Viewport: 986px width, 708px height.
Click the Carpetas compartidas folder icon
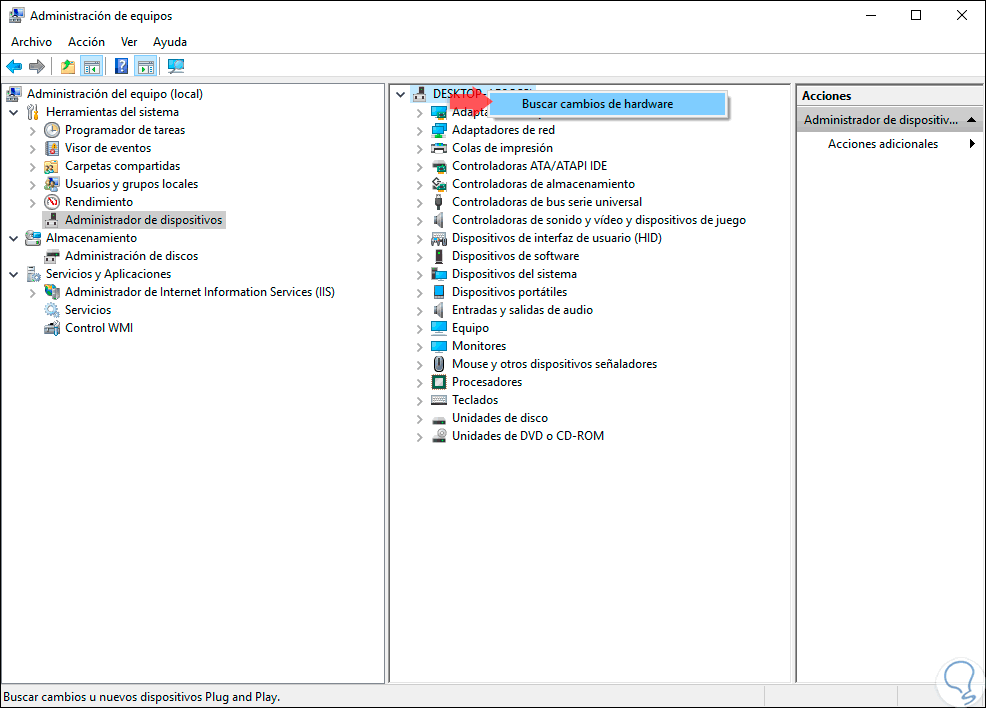point(52,167)
